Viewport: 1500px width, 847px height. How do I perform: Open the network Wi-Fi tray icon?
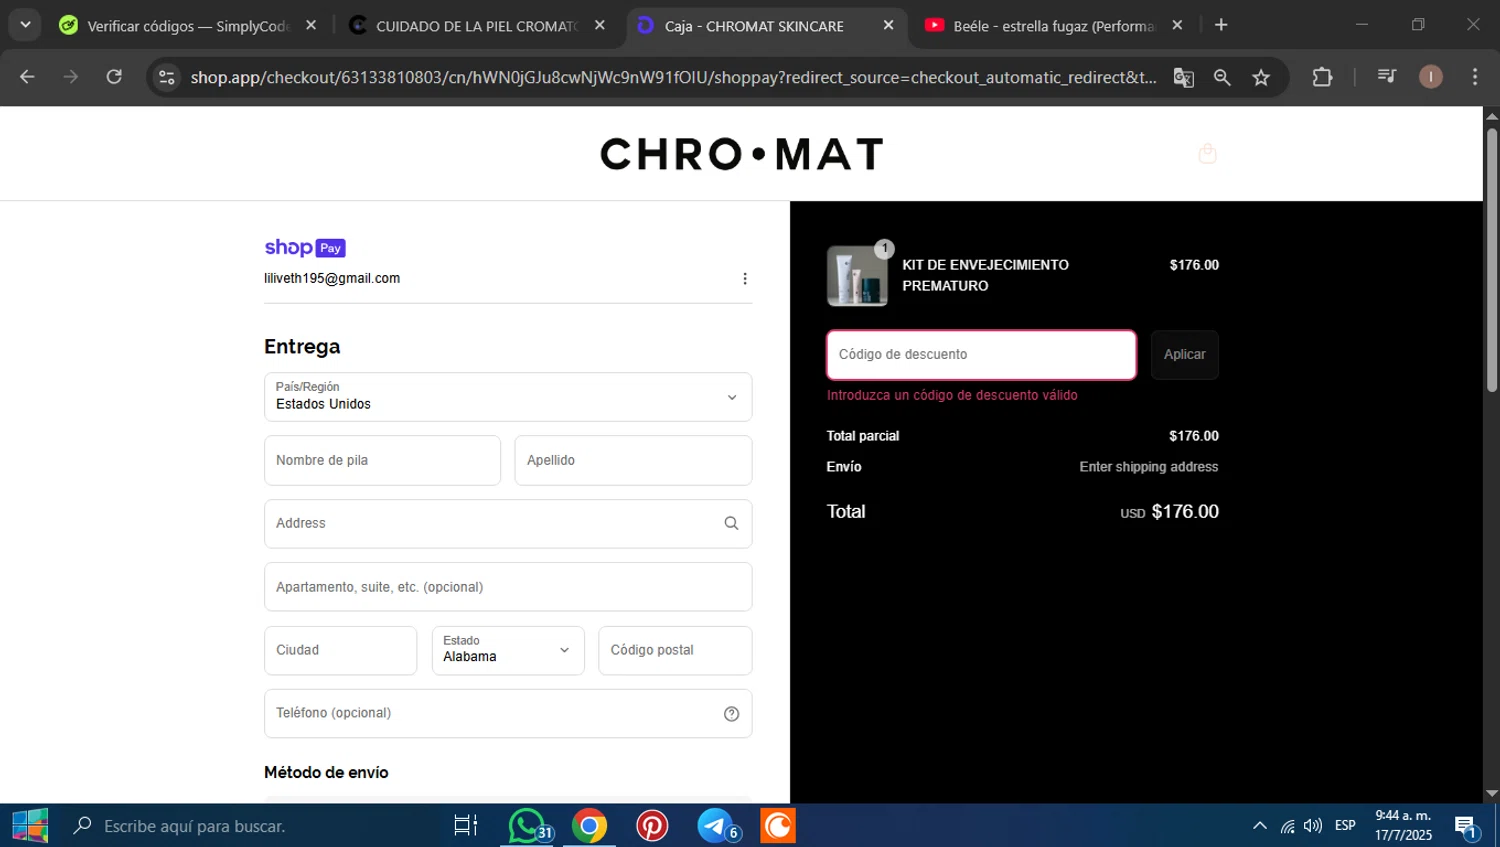[x=1287, y=826]
